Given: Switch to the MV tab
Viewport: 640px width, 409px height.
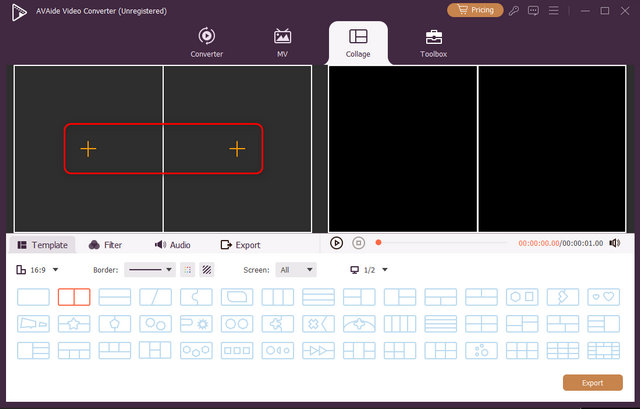Looking at the screenshot, I should pos(282,42).
